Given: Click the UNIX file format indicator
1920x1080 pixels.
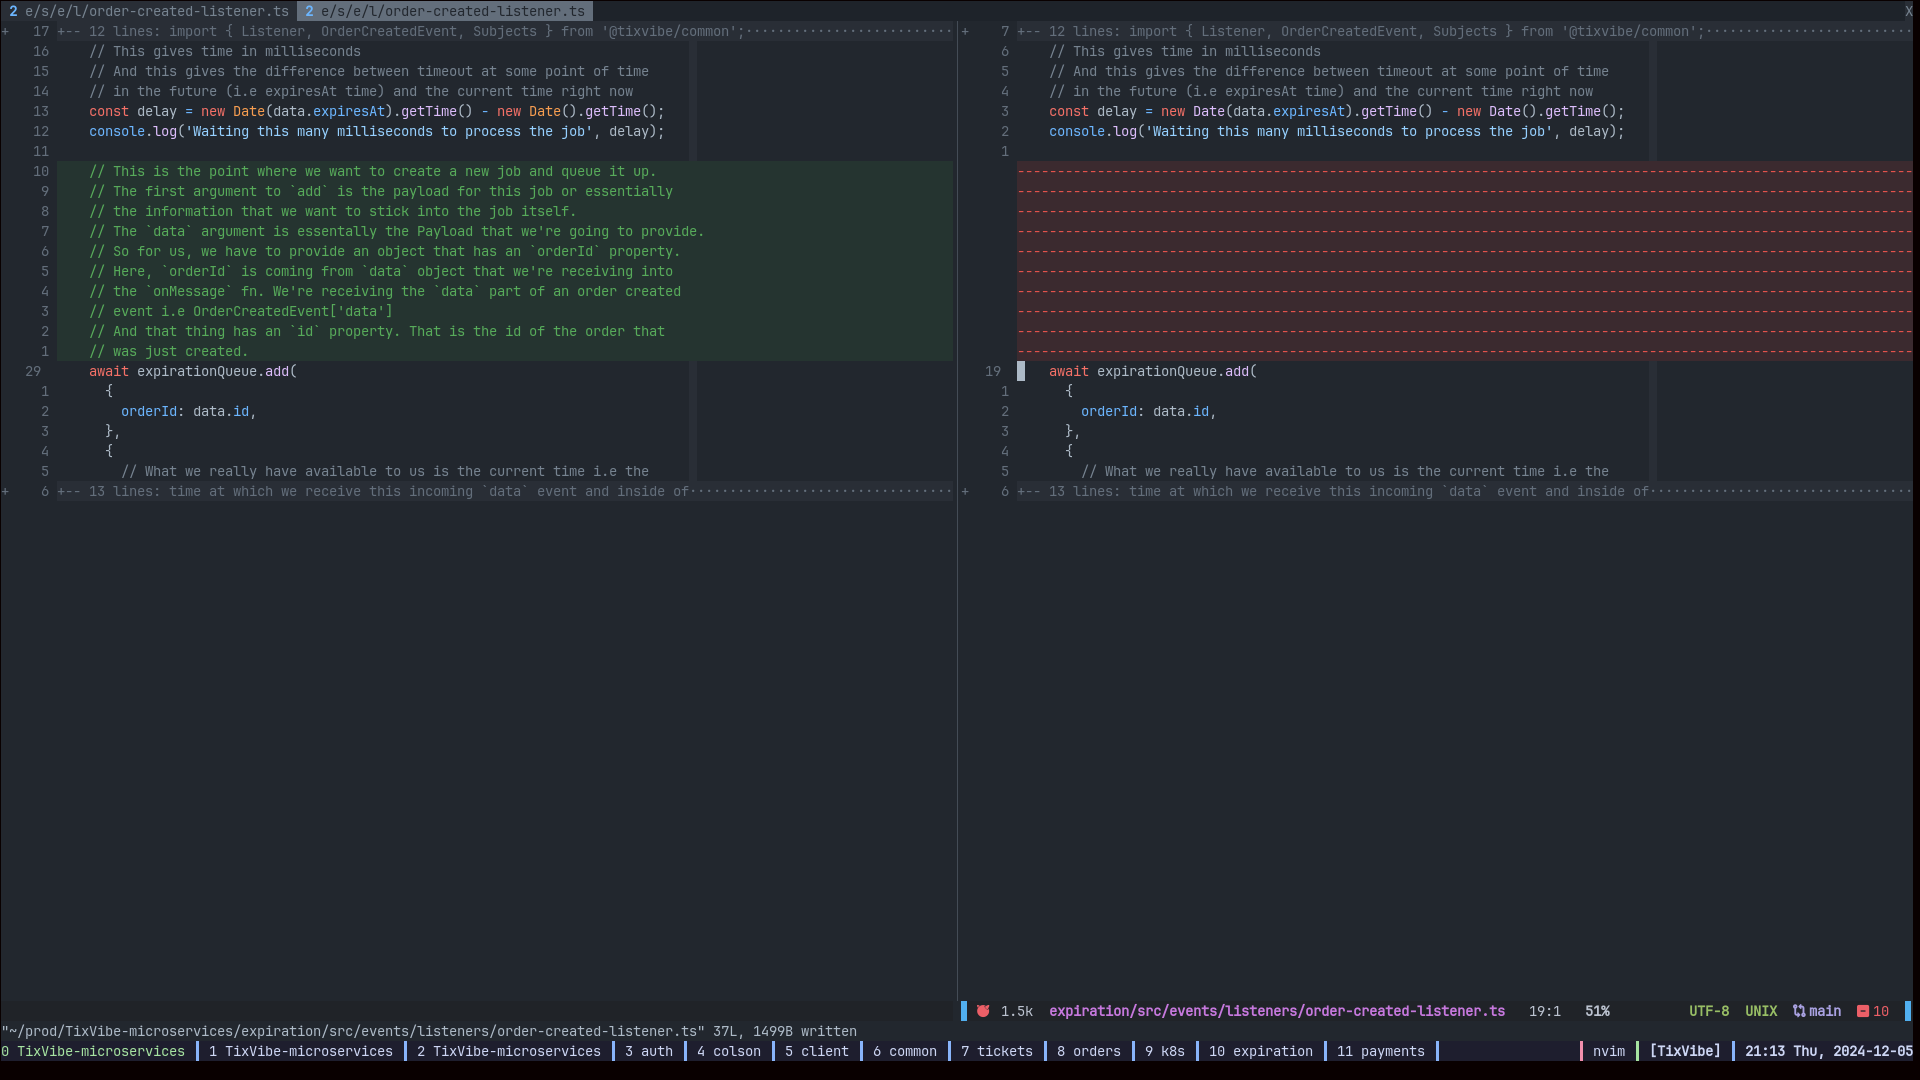Looking at the screenshot, I should [x=1761, y=1011].
